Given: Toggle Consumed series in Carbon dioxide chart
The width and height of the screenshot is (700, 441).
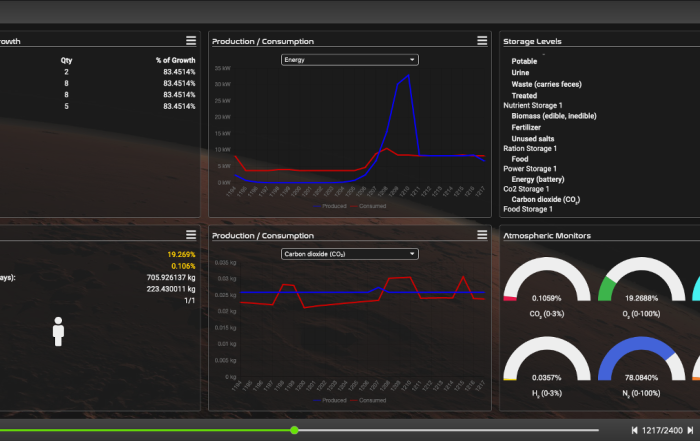Looking at the screenshot, I should pos(371,400).
